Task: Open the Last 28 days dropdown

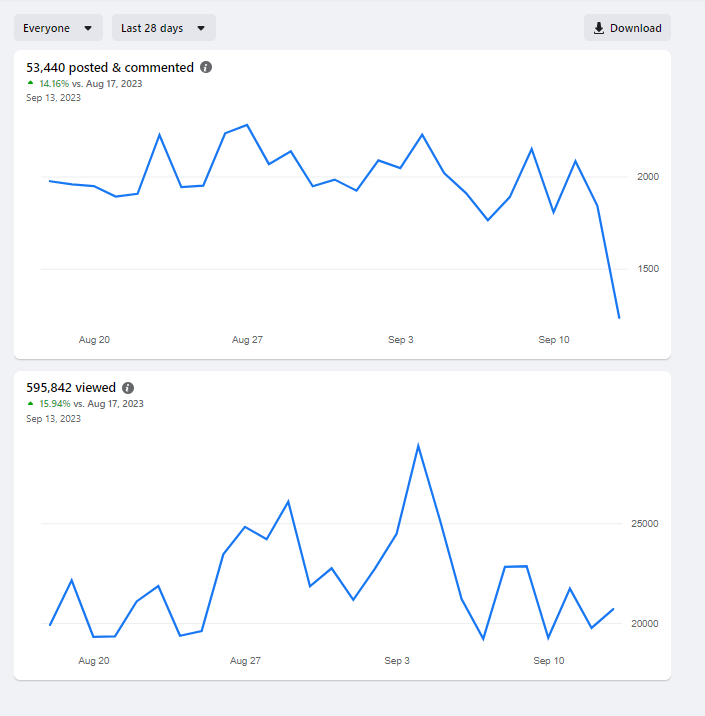Action: point(163,28)
